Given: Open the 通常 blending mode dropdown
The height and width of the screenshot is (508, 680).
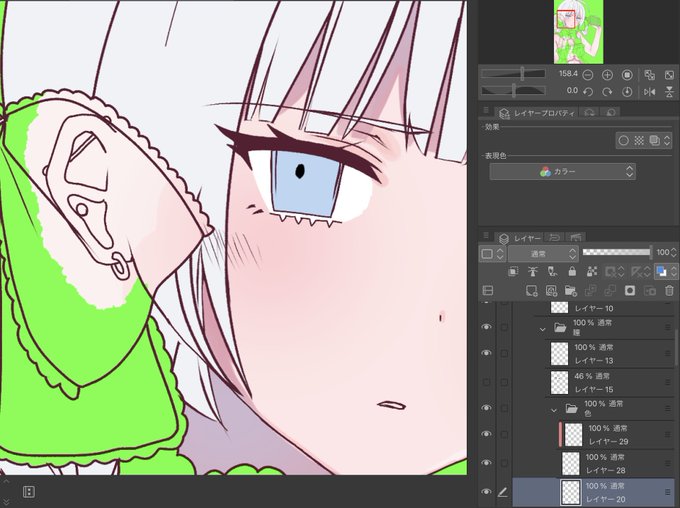Looking at the screenshot, I should (x=543, y=253).
